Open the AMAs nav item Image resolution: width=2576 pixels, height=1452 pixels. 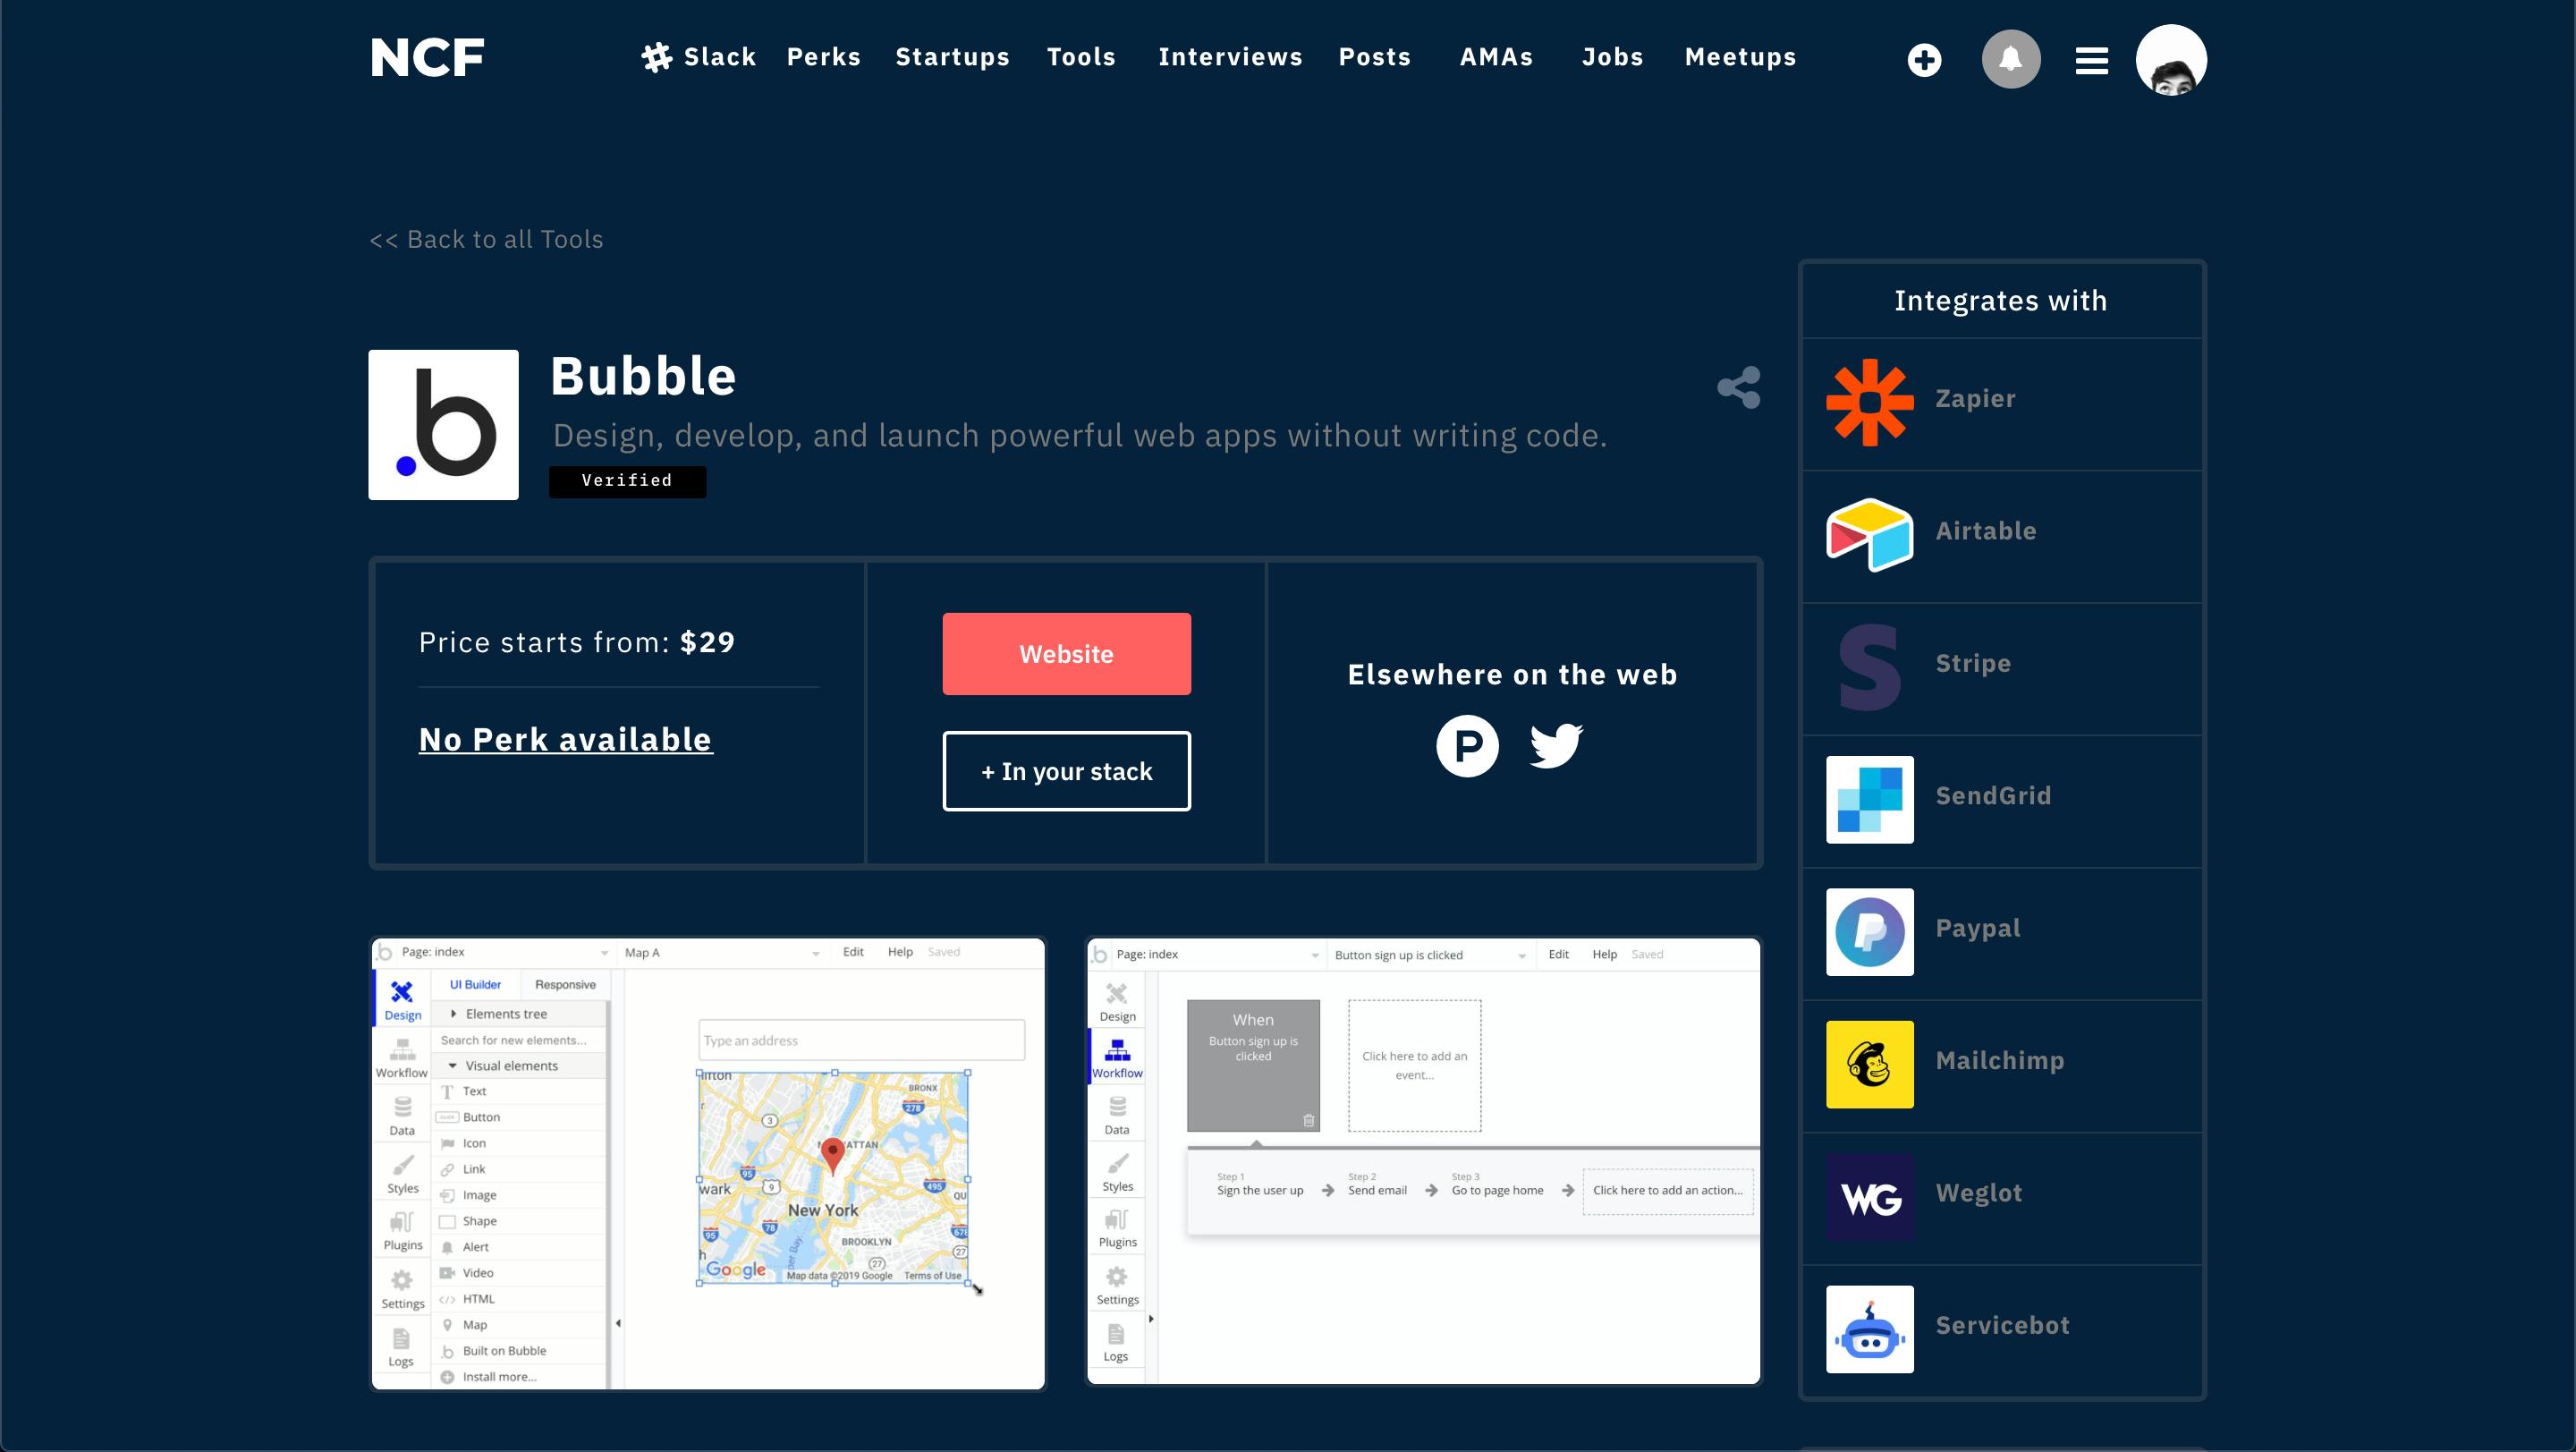1497,57
